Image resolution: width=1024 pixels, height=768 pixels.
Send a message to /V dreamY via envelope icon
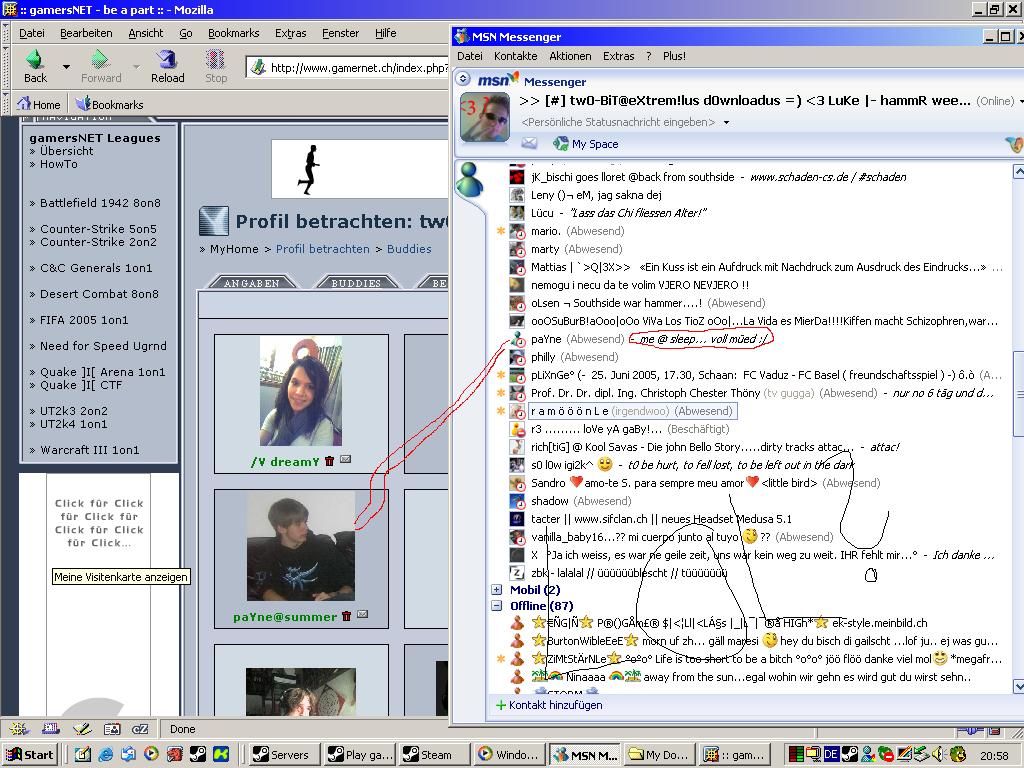point(345,460)
